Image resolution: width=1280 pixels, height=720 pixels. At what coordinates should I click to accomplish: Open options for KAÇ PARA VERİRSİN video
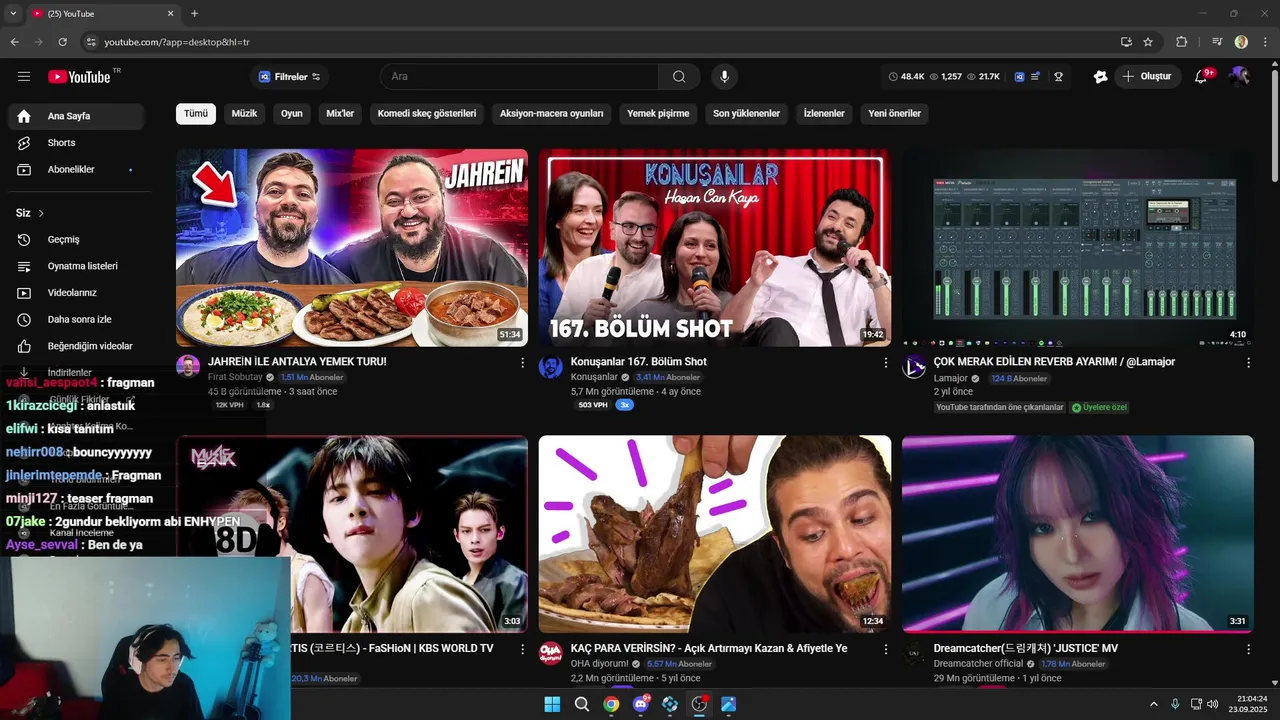885,650
